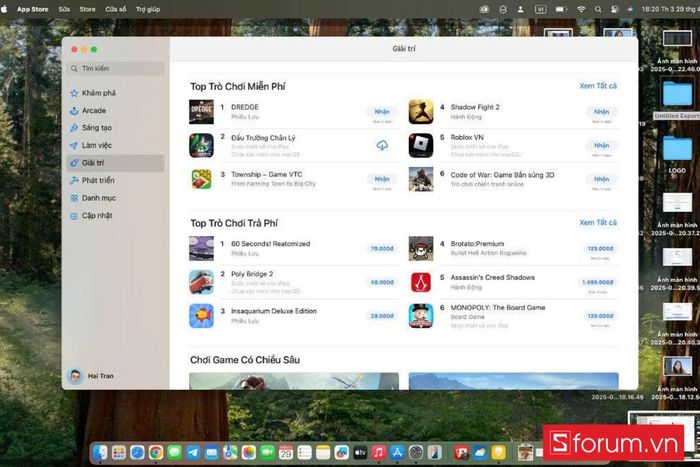Launch Google Chrome from the Dock
This screenshot has height=467, width=700.
[x=156, y=452]
